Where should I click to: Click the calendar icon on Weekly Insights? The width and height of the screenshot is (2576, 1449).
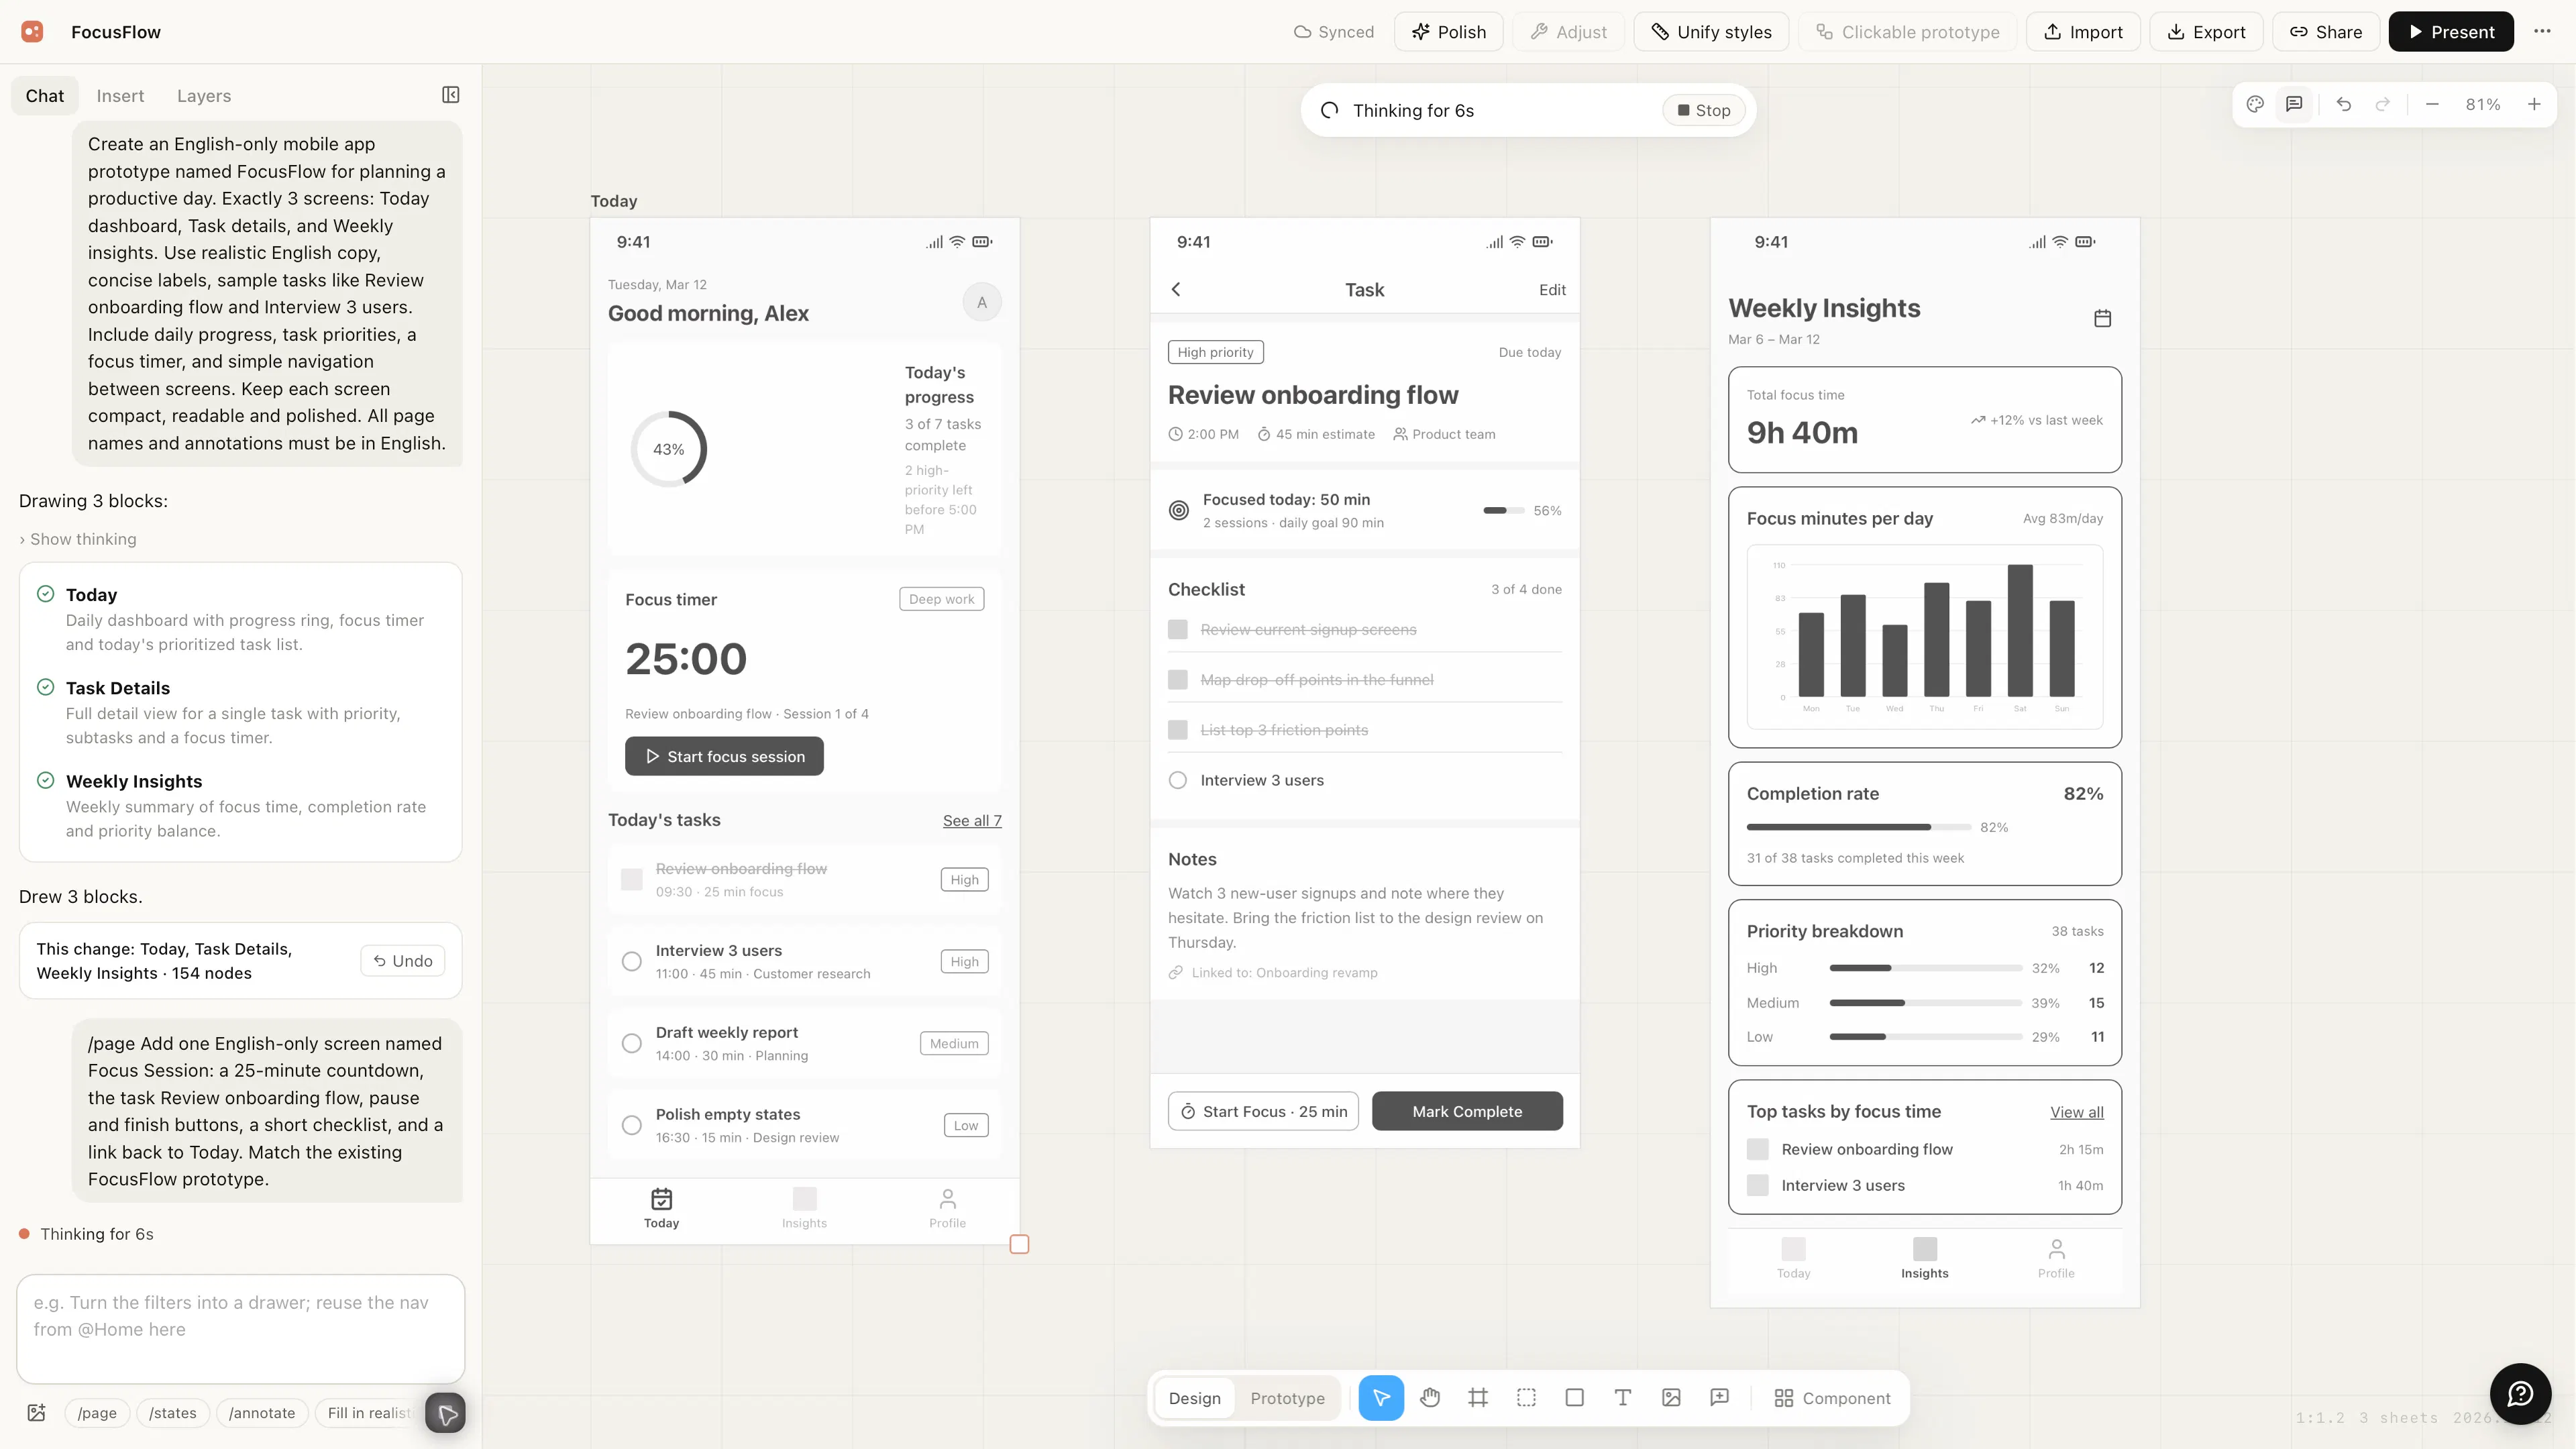2102,318
